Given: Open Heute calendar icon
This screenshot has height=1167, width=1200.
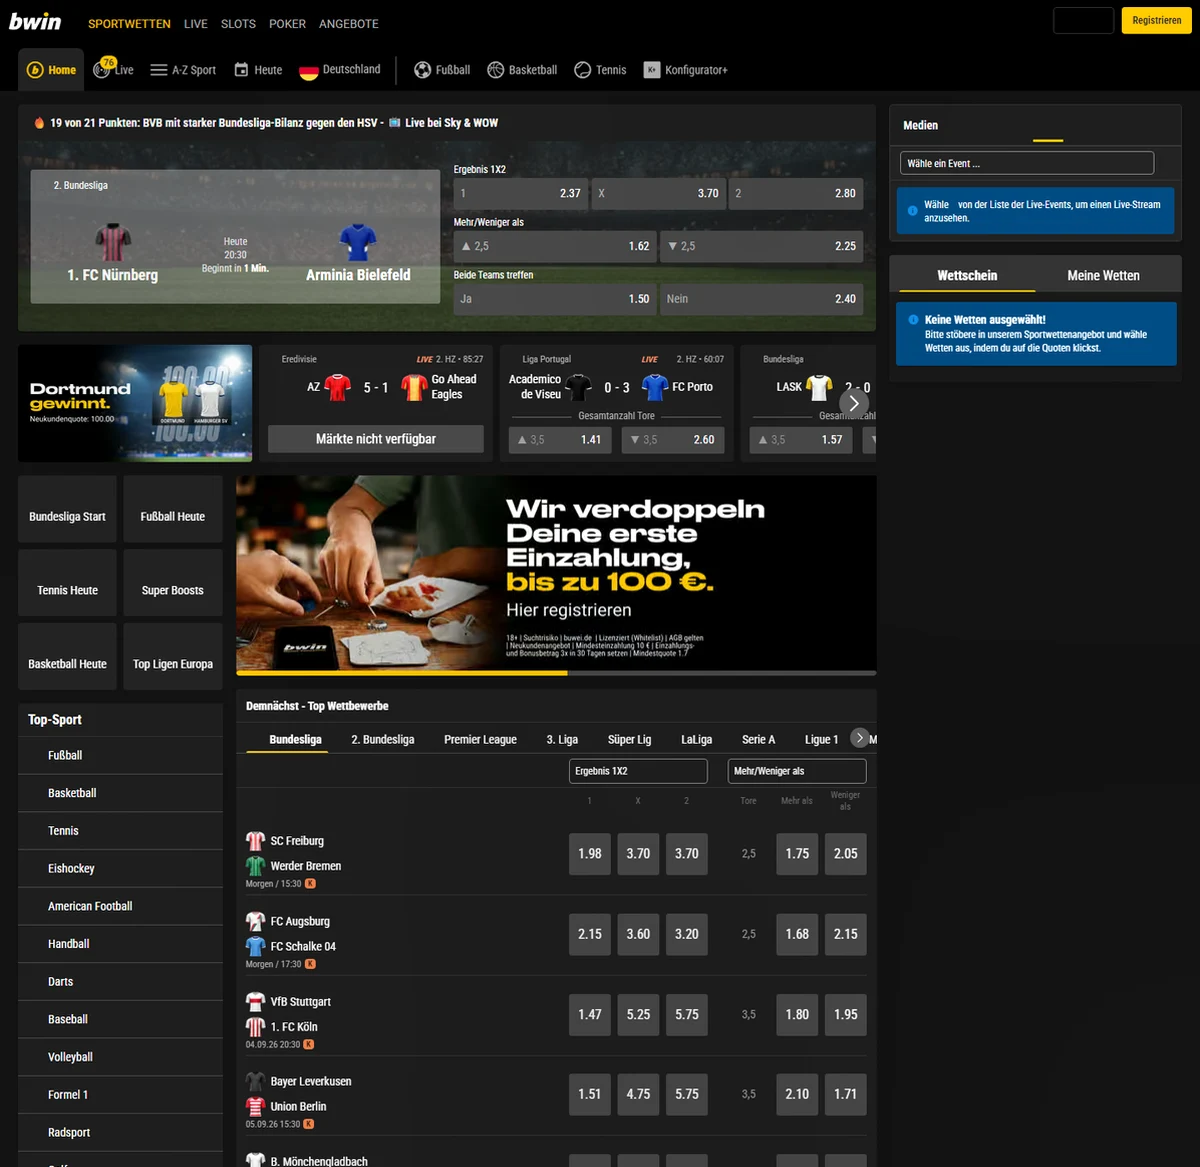Looking at the screenshot, I should (x=241, y=70).
